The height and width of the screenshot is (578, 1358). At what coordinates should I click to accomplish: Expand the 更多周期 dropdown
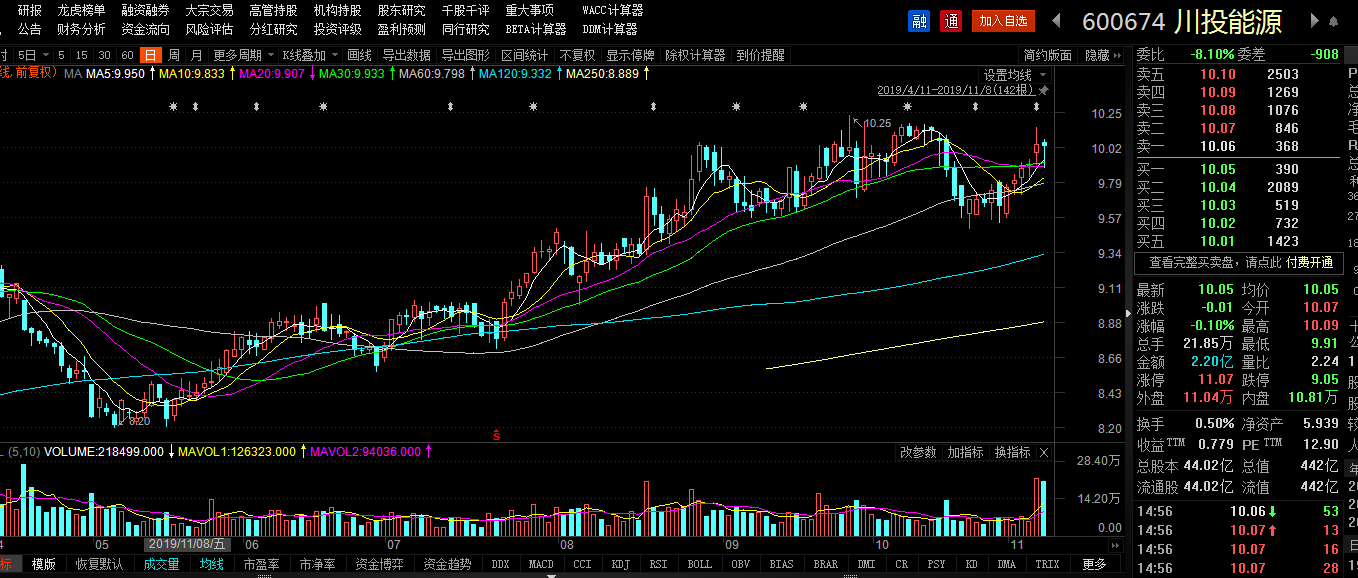(x=241, y=55)
